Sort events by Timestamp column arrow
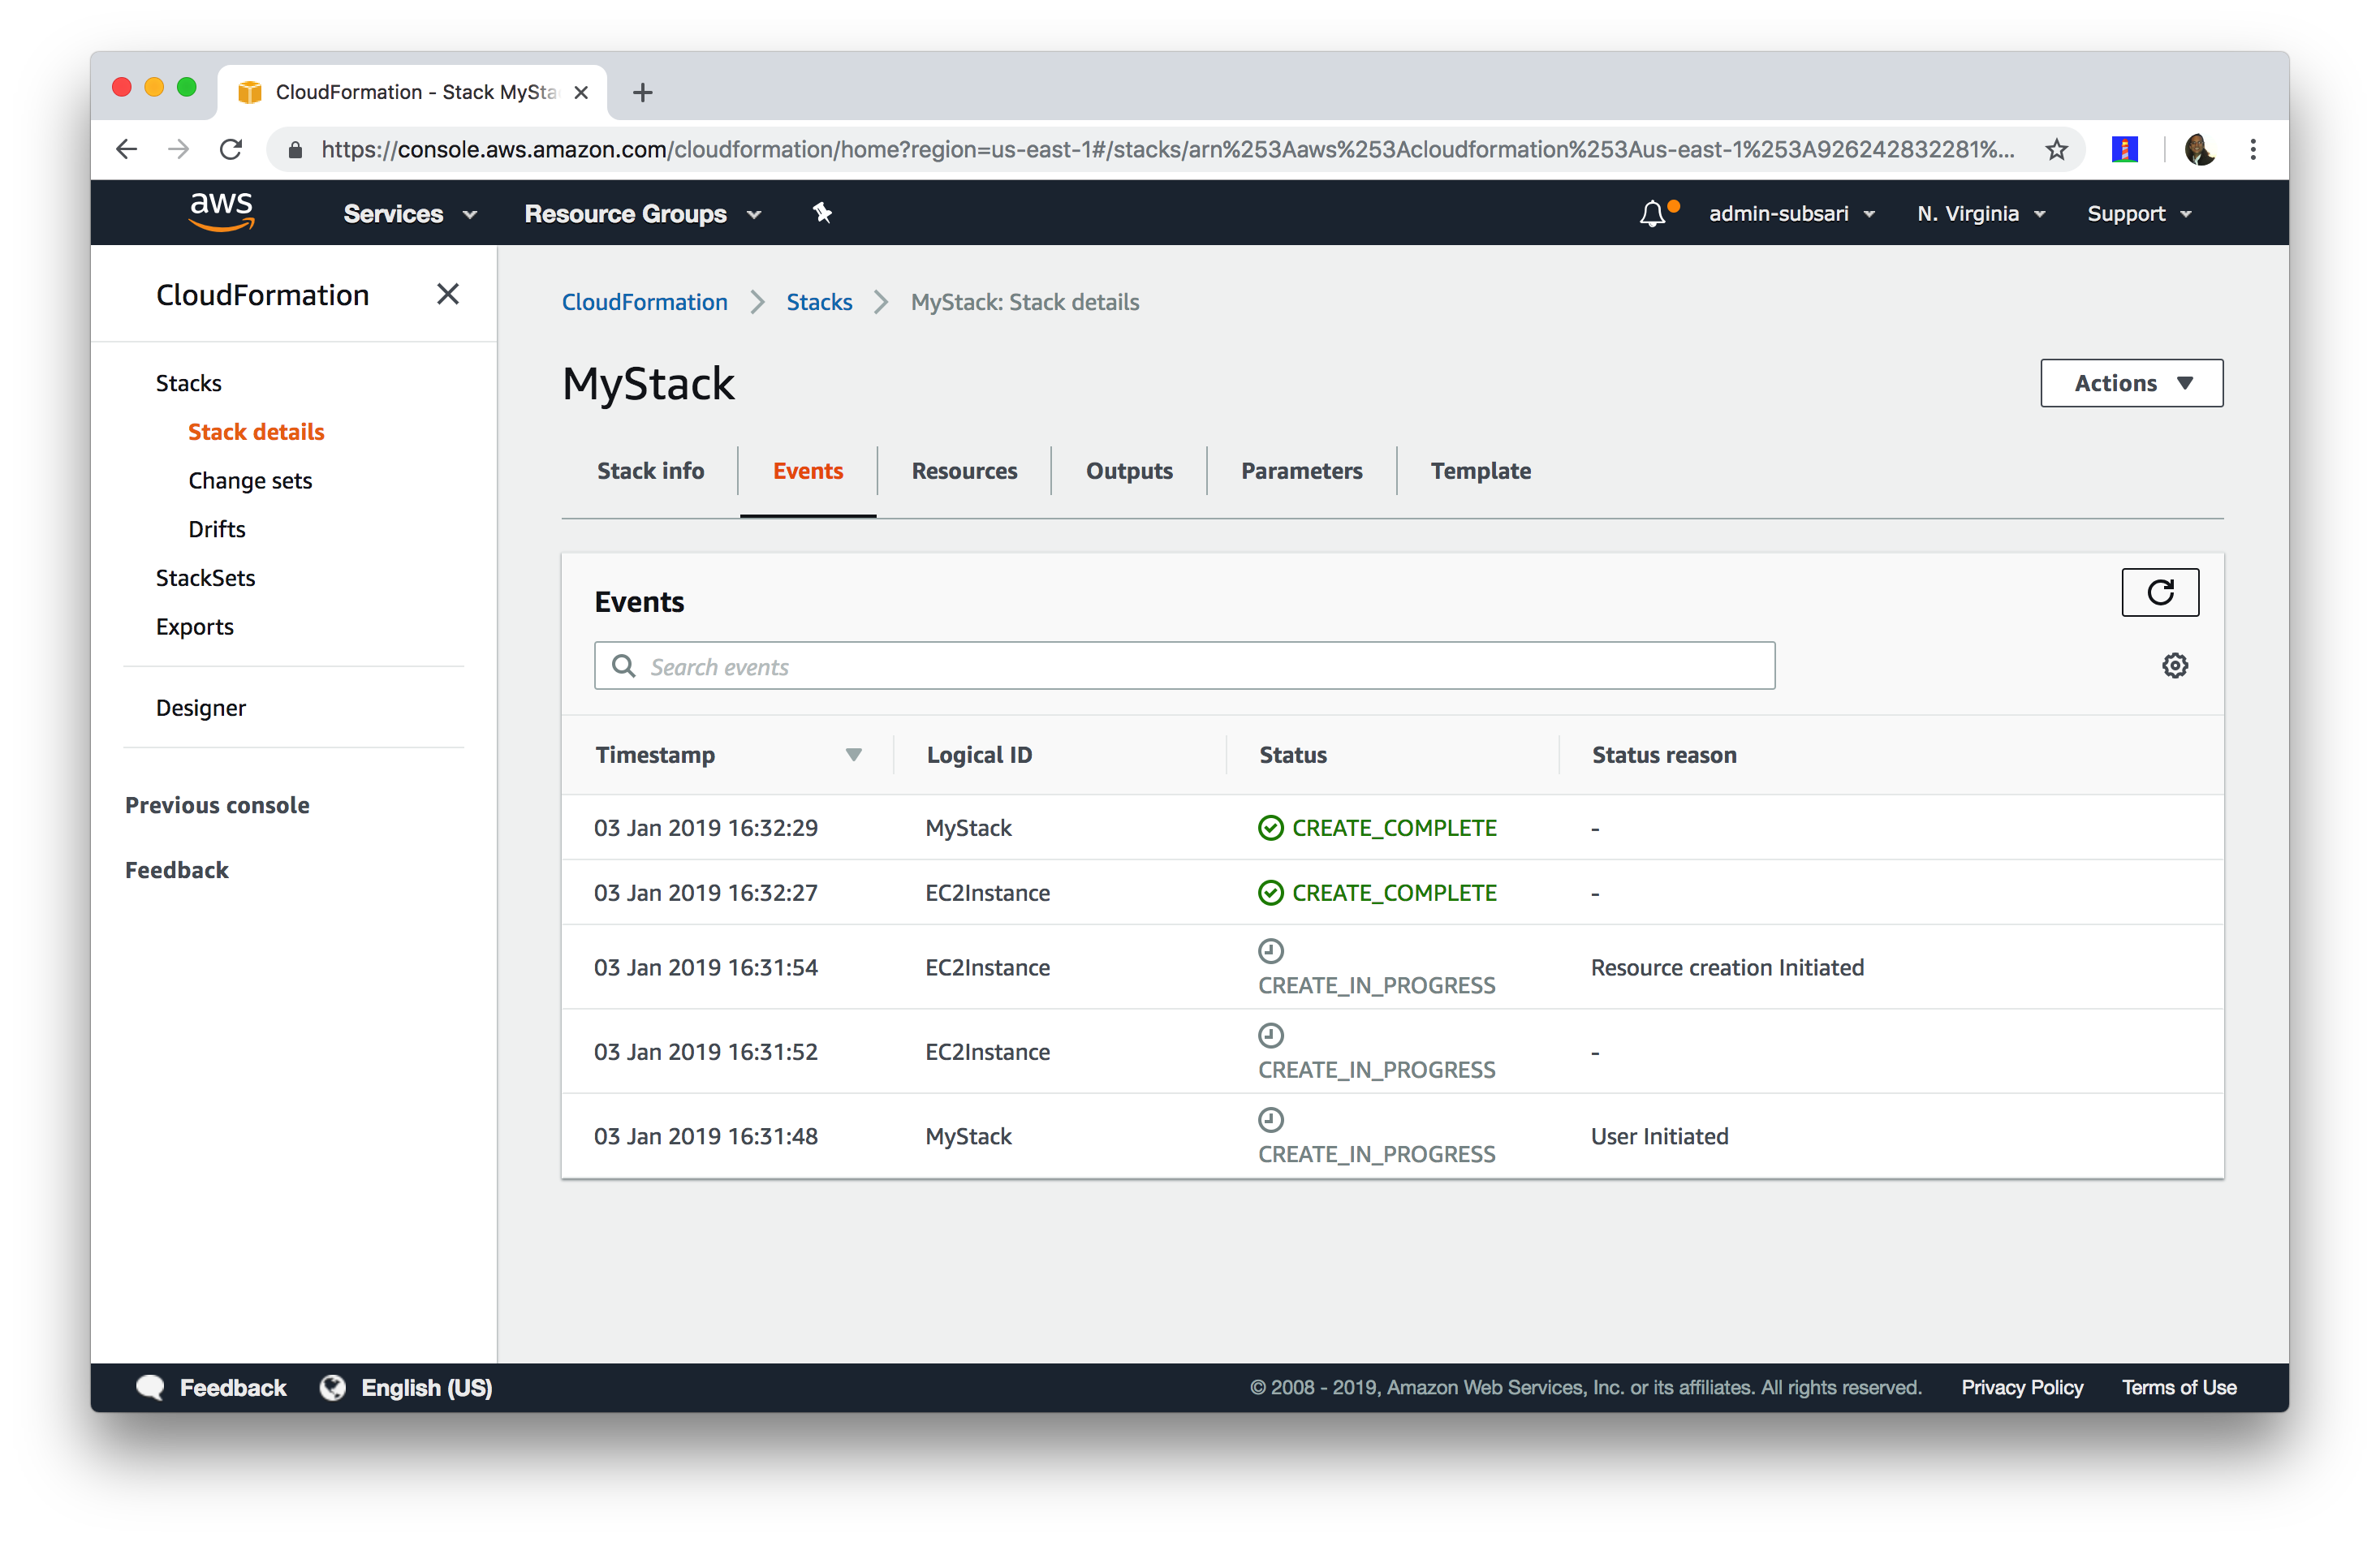The image size is (2380, 1542). 853,755
